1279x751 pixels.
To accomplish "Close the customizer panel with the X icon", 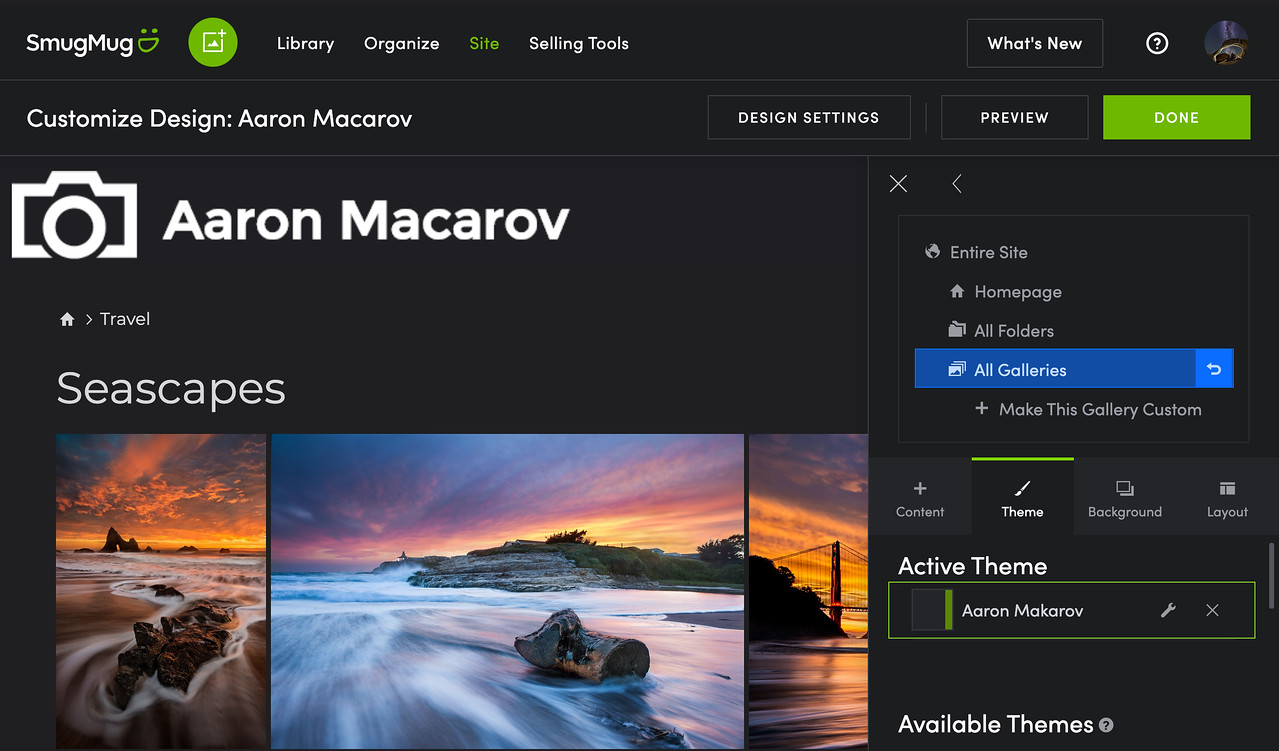I will pos(898,183).
